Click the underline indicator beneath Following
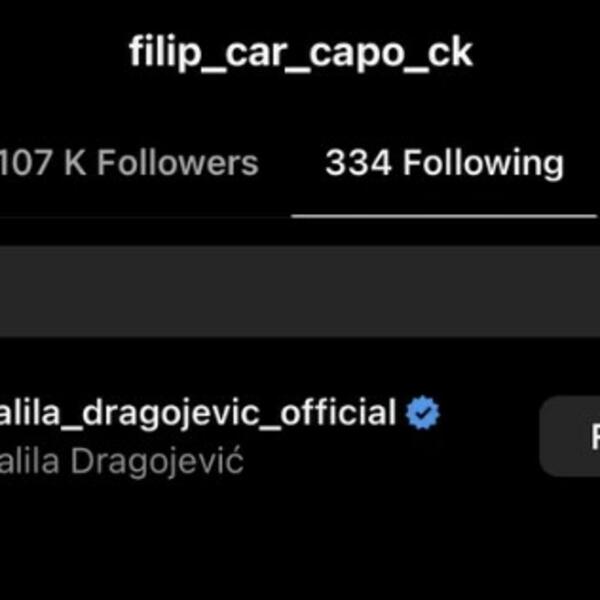The image size is (600, 600). [x=444, y=217]
